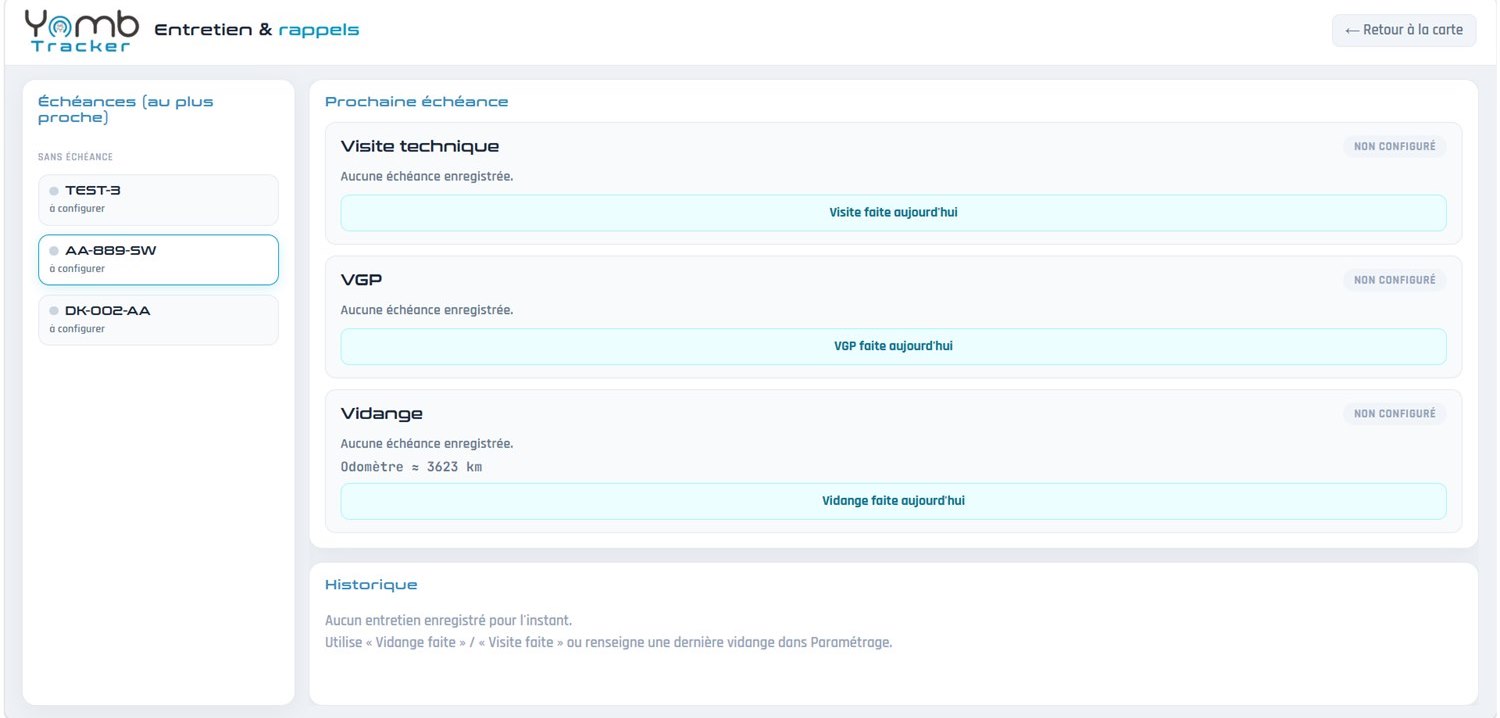The height and width of the screenshot is (718, 1500).
Task: Click the Échéances (au plus proche) title
Action: 126,109
